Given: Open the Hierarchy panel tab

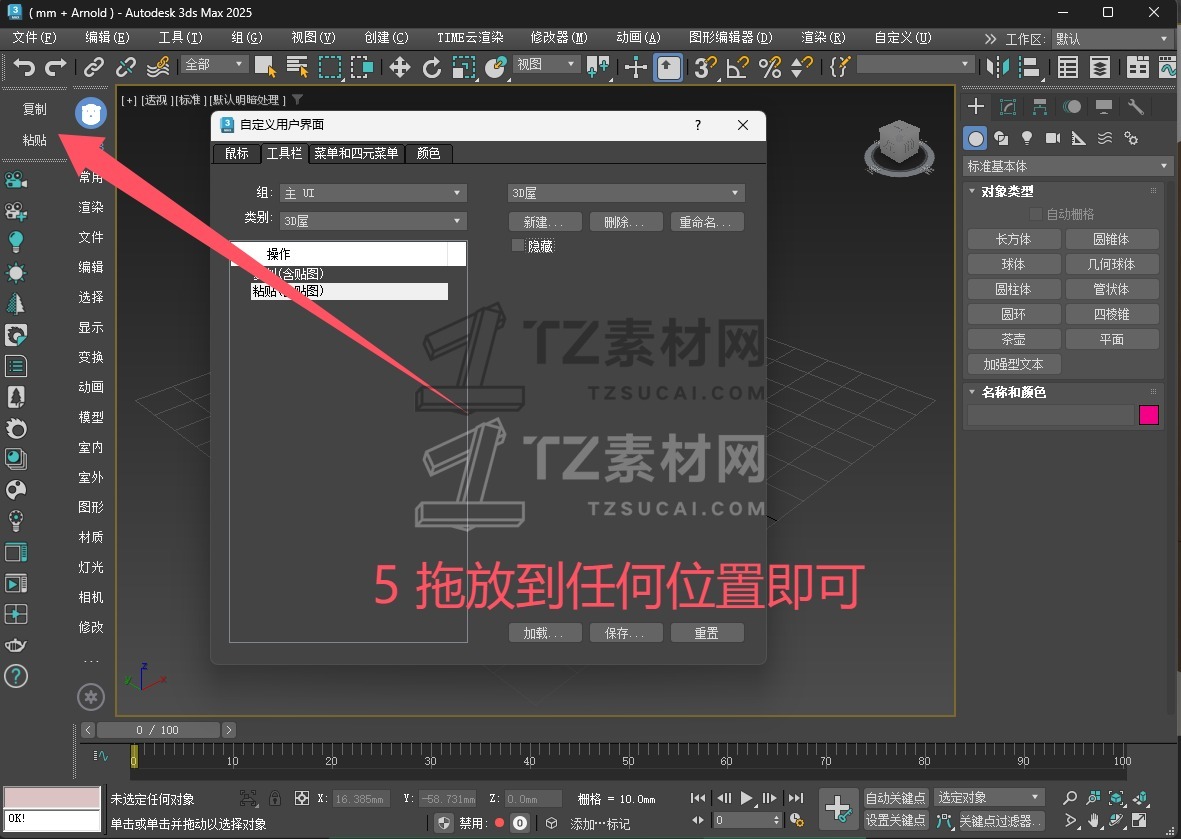Looking at the screenshot, I should tap(1040, 106).
